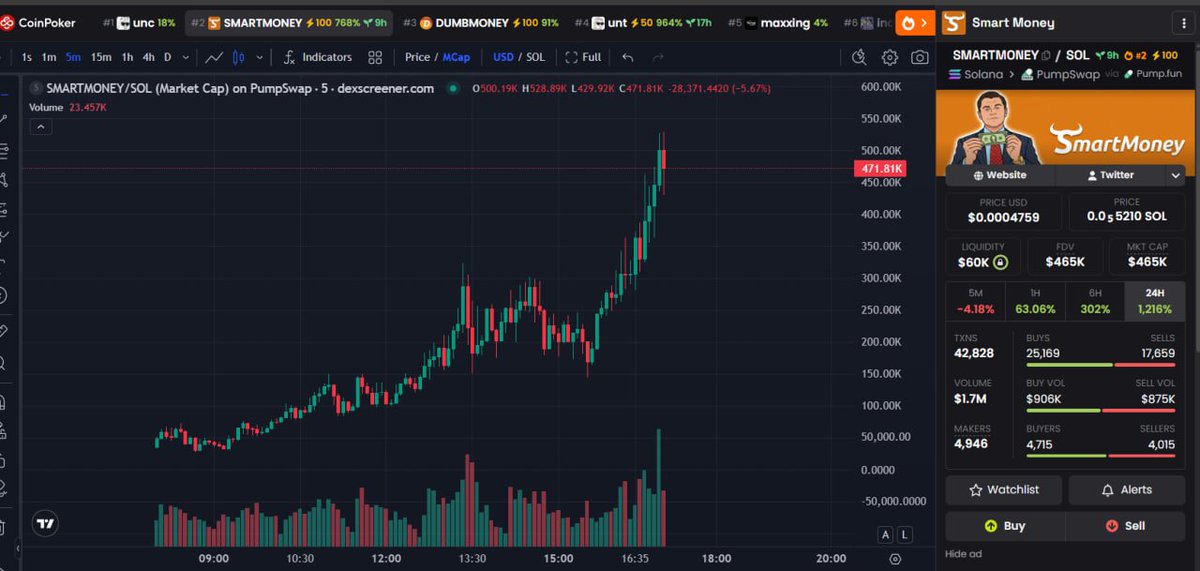Switch currency to USD

click(503, 57)
